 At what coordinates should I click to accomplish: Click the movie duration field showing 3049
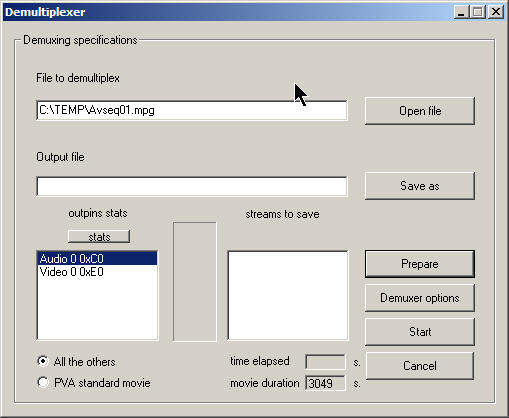[x=325, y=383]
